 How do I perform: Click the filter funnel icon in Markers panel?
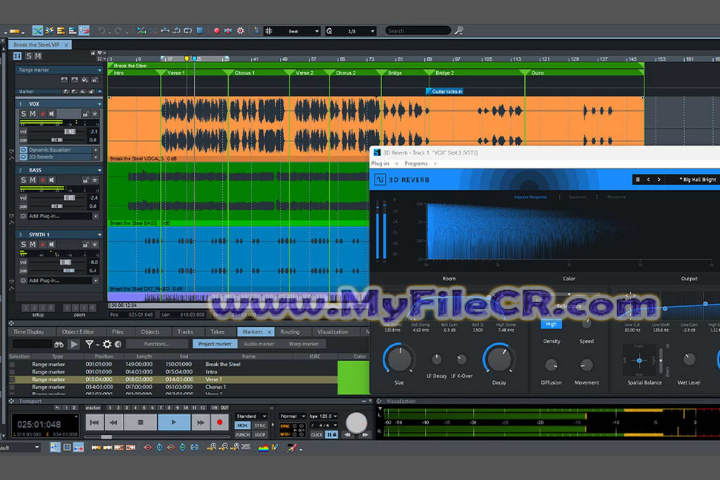[90, 344]
